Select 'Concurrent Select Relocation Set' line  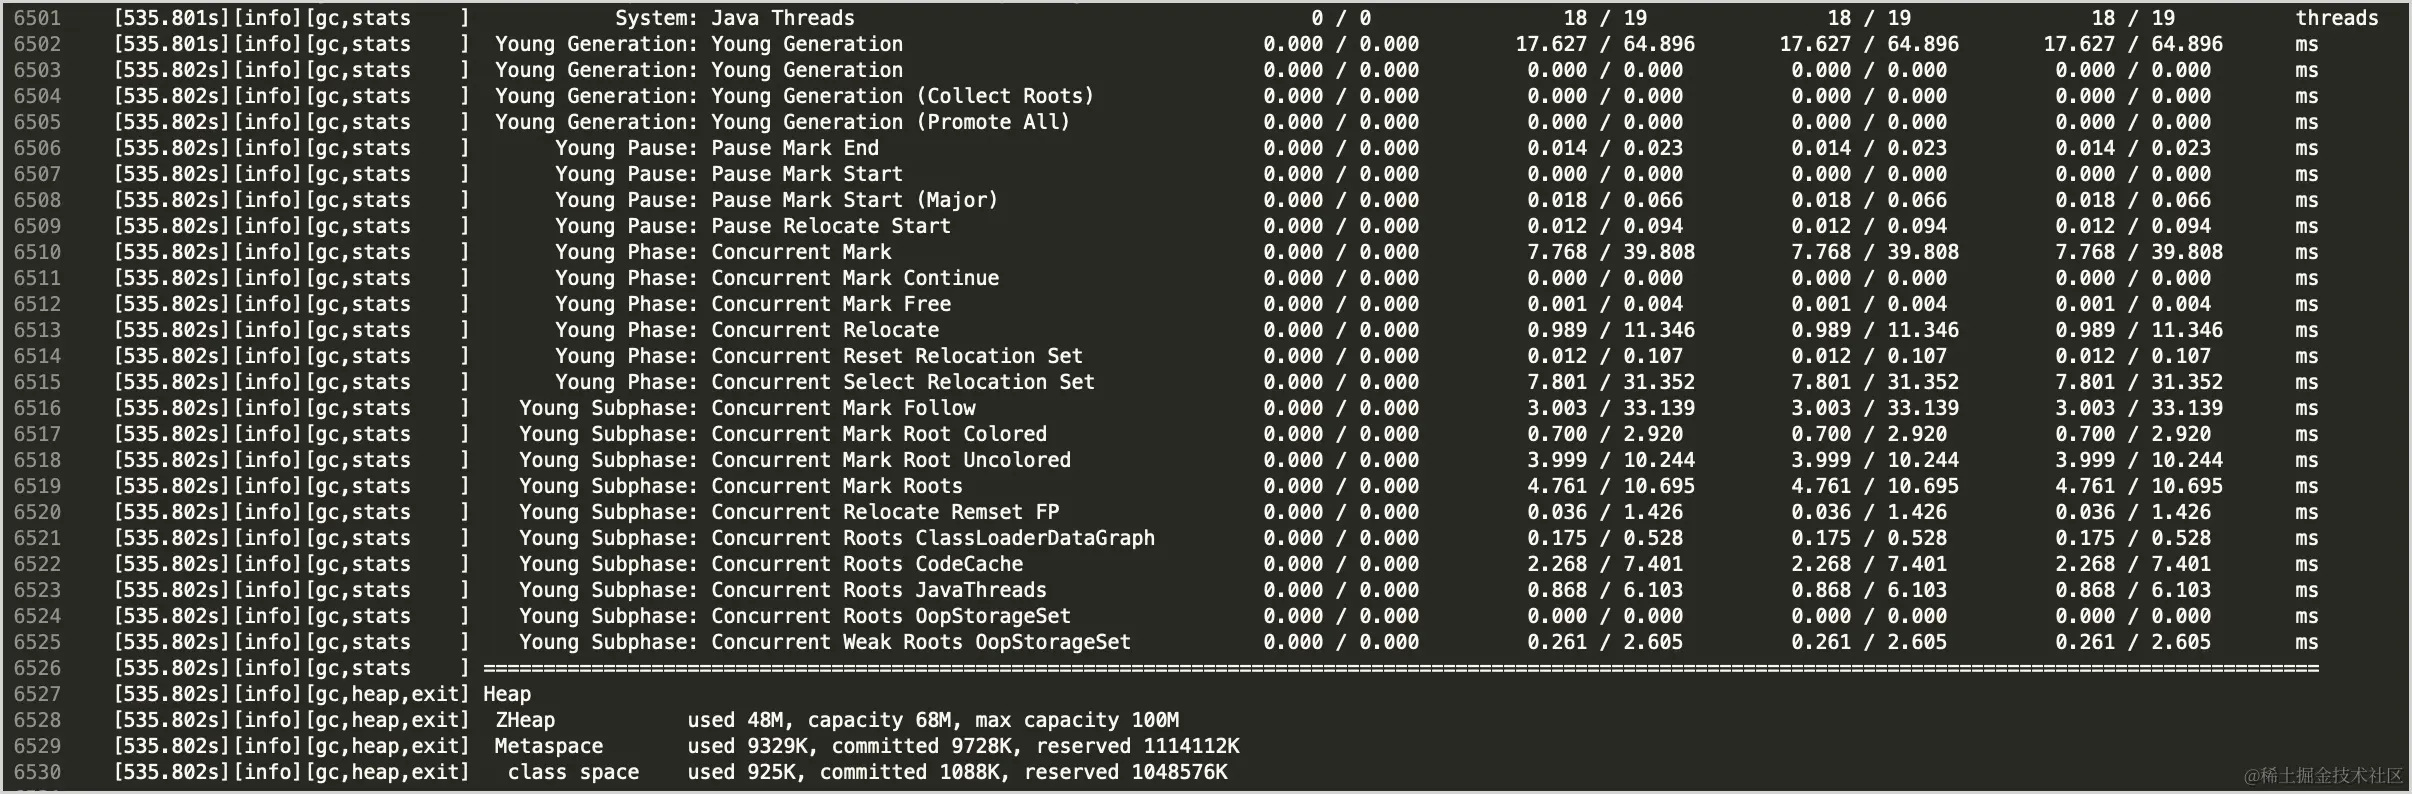pyautogui.click(x=903, y=382)
